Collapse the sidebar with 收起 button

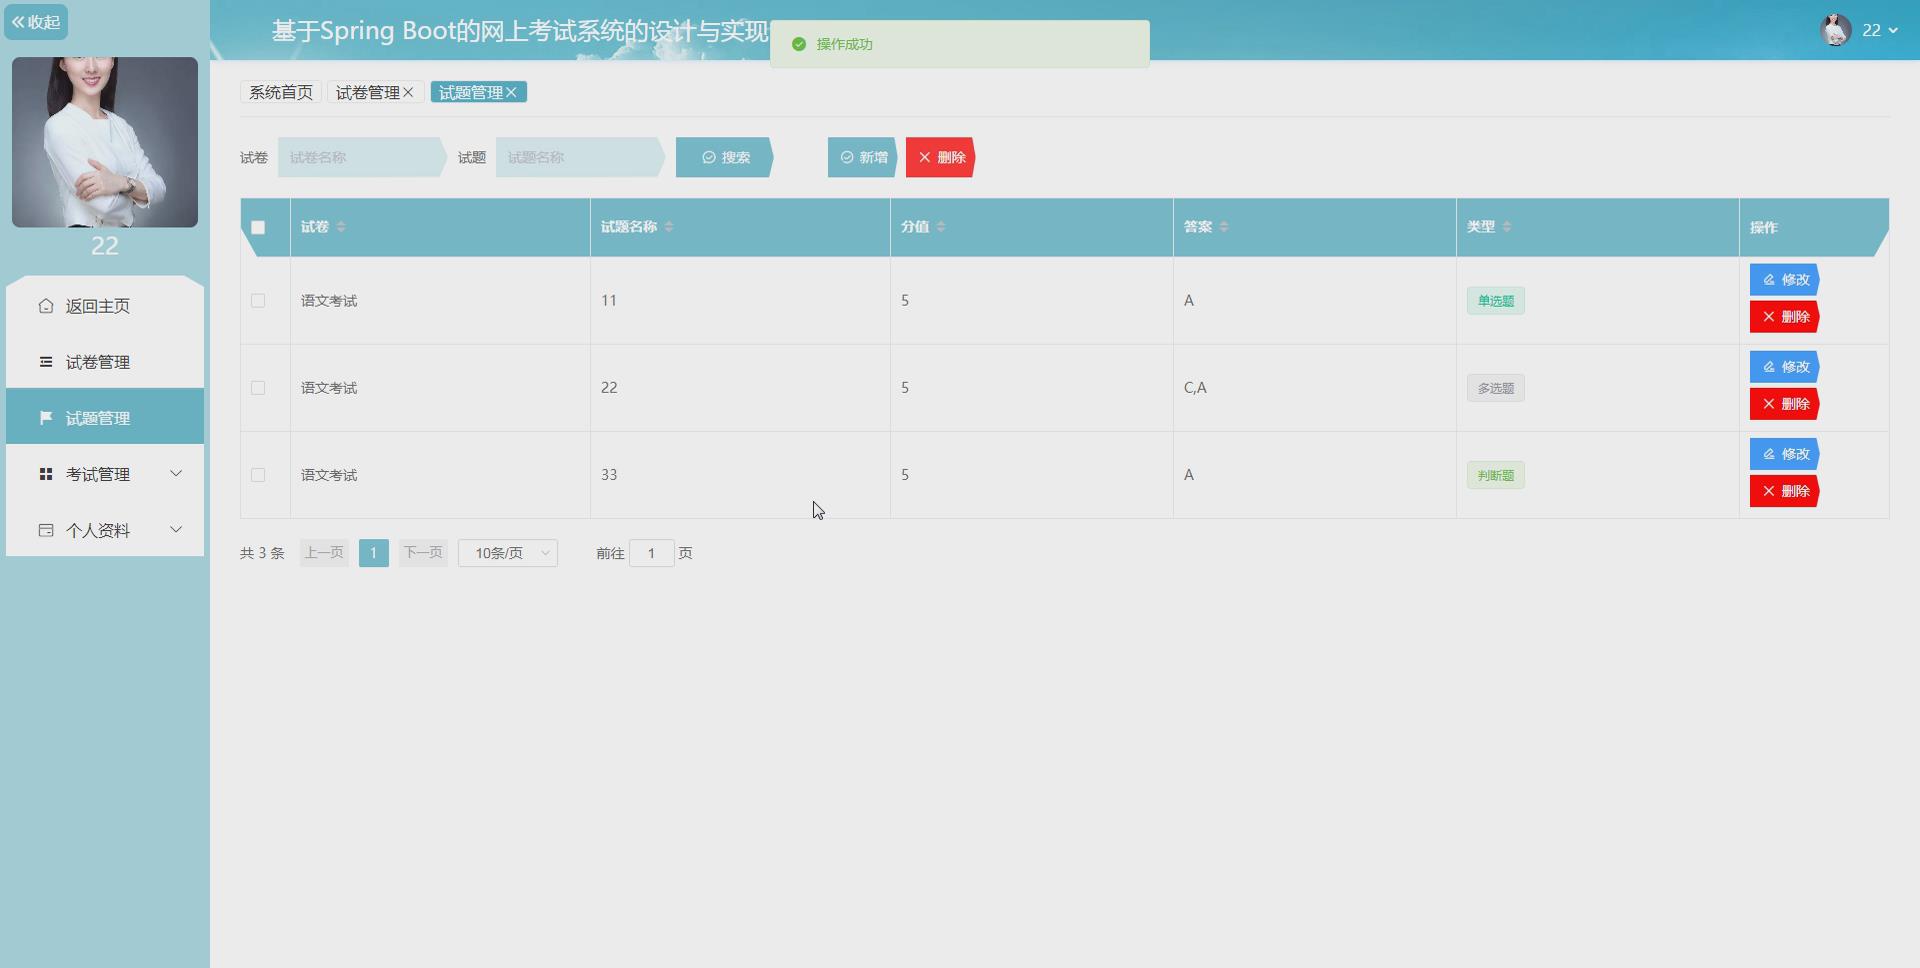[36, 22]
